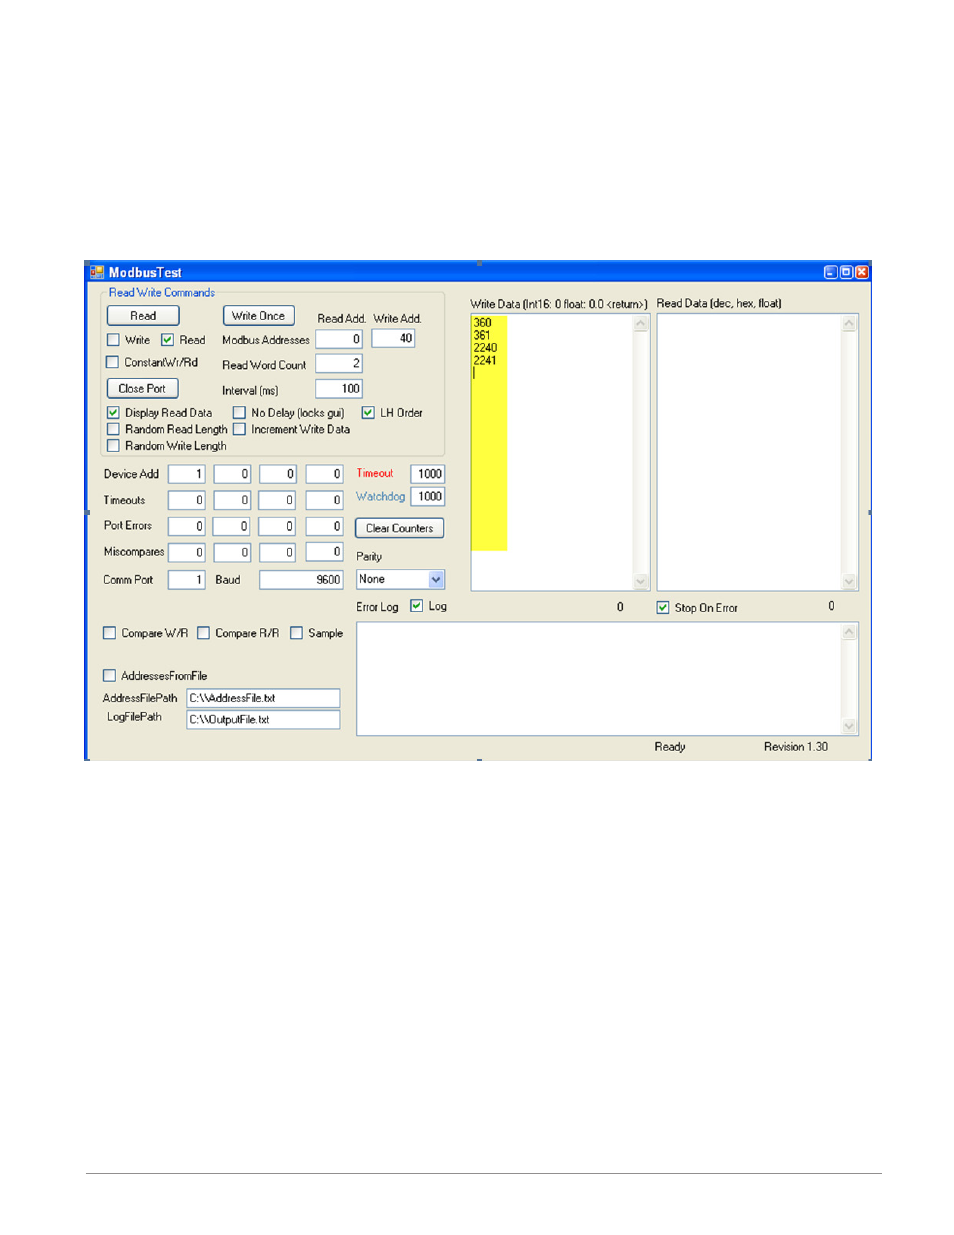Click Error Log scrollbar down arrow

point(849,726)
